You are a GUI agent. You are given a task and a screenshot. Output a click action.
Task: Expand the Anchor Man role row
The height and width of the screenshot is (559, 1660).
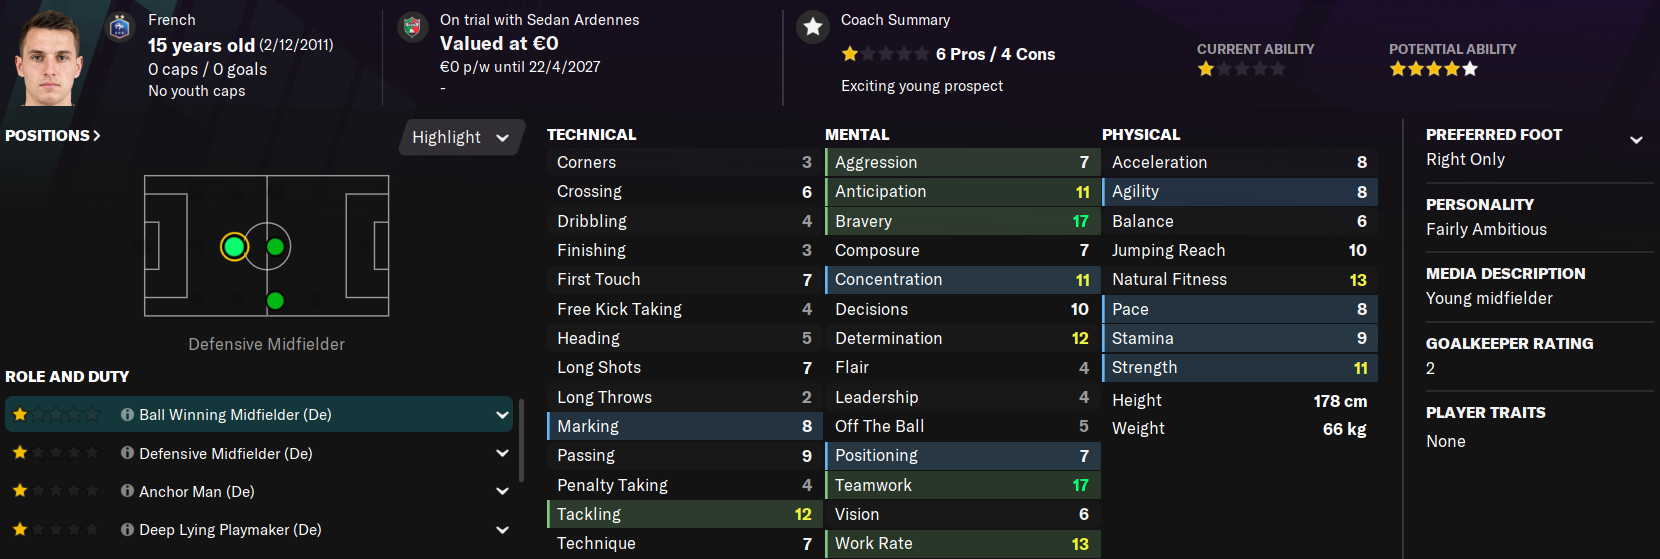(259, 491)
